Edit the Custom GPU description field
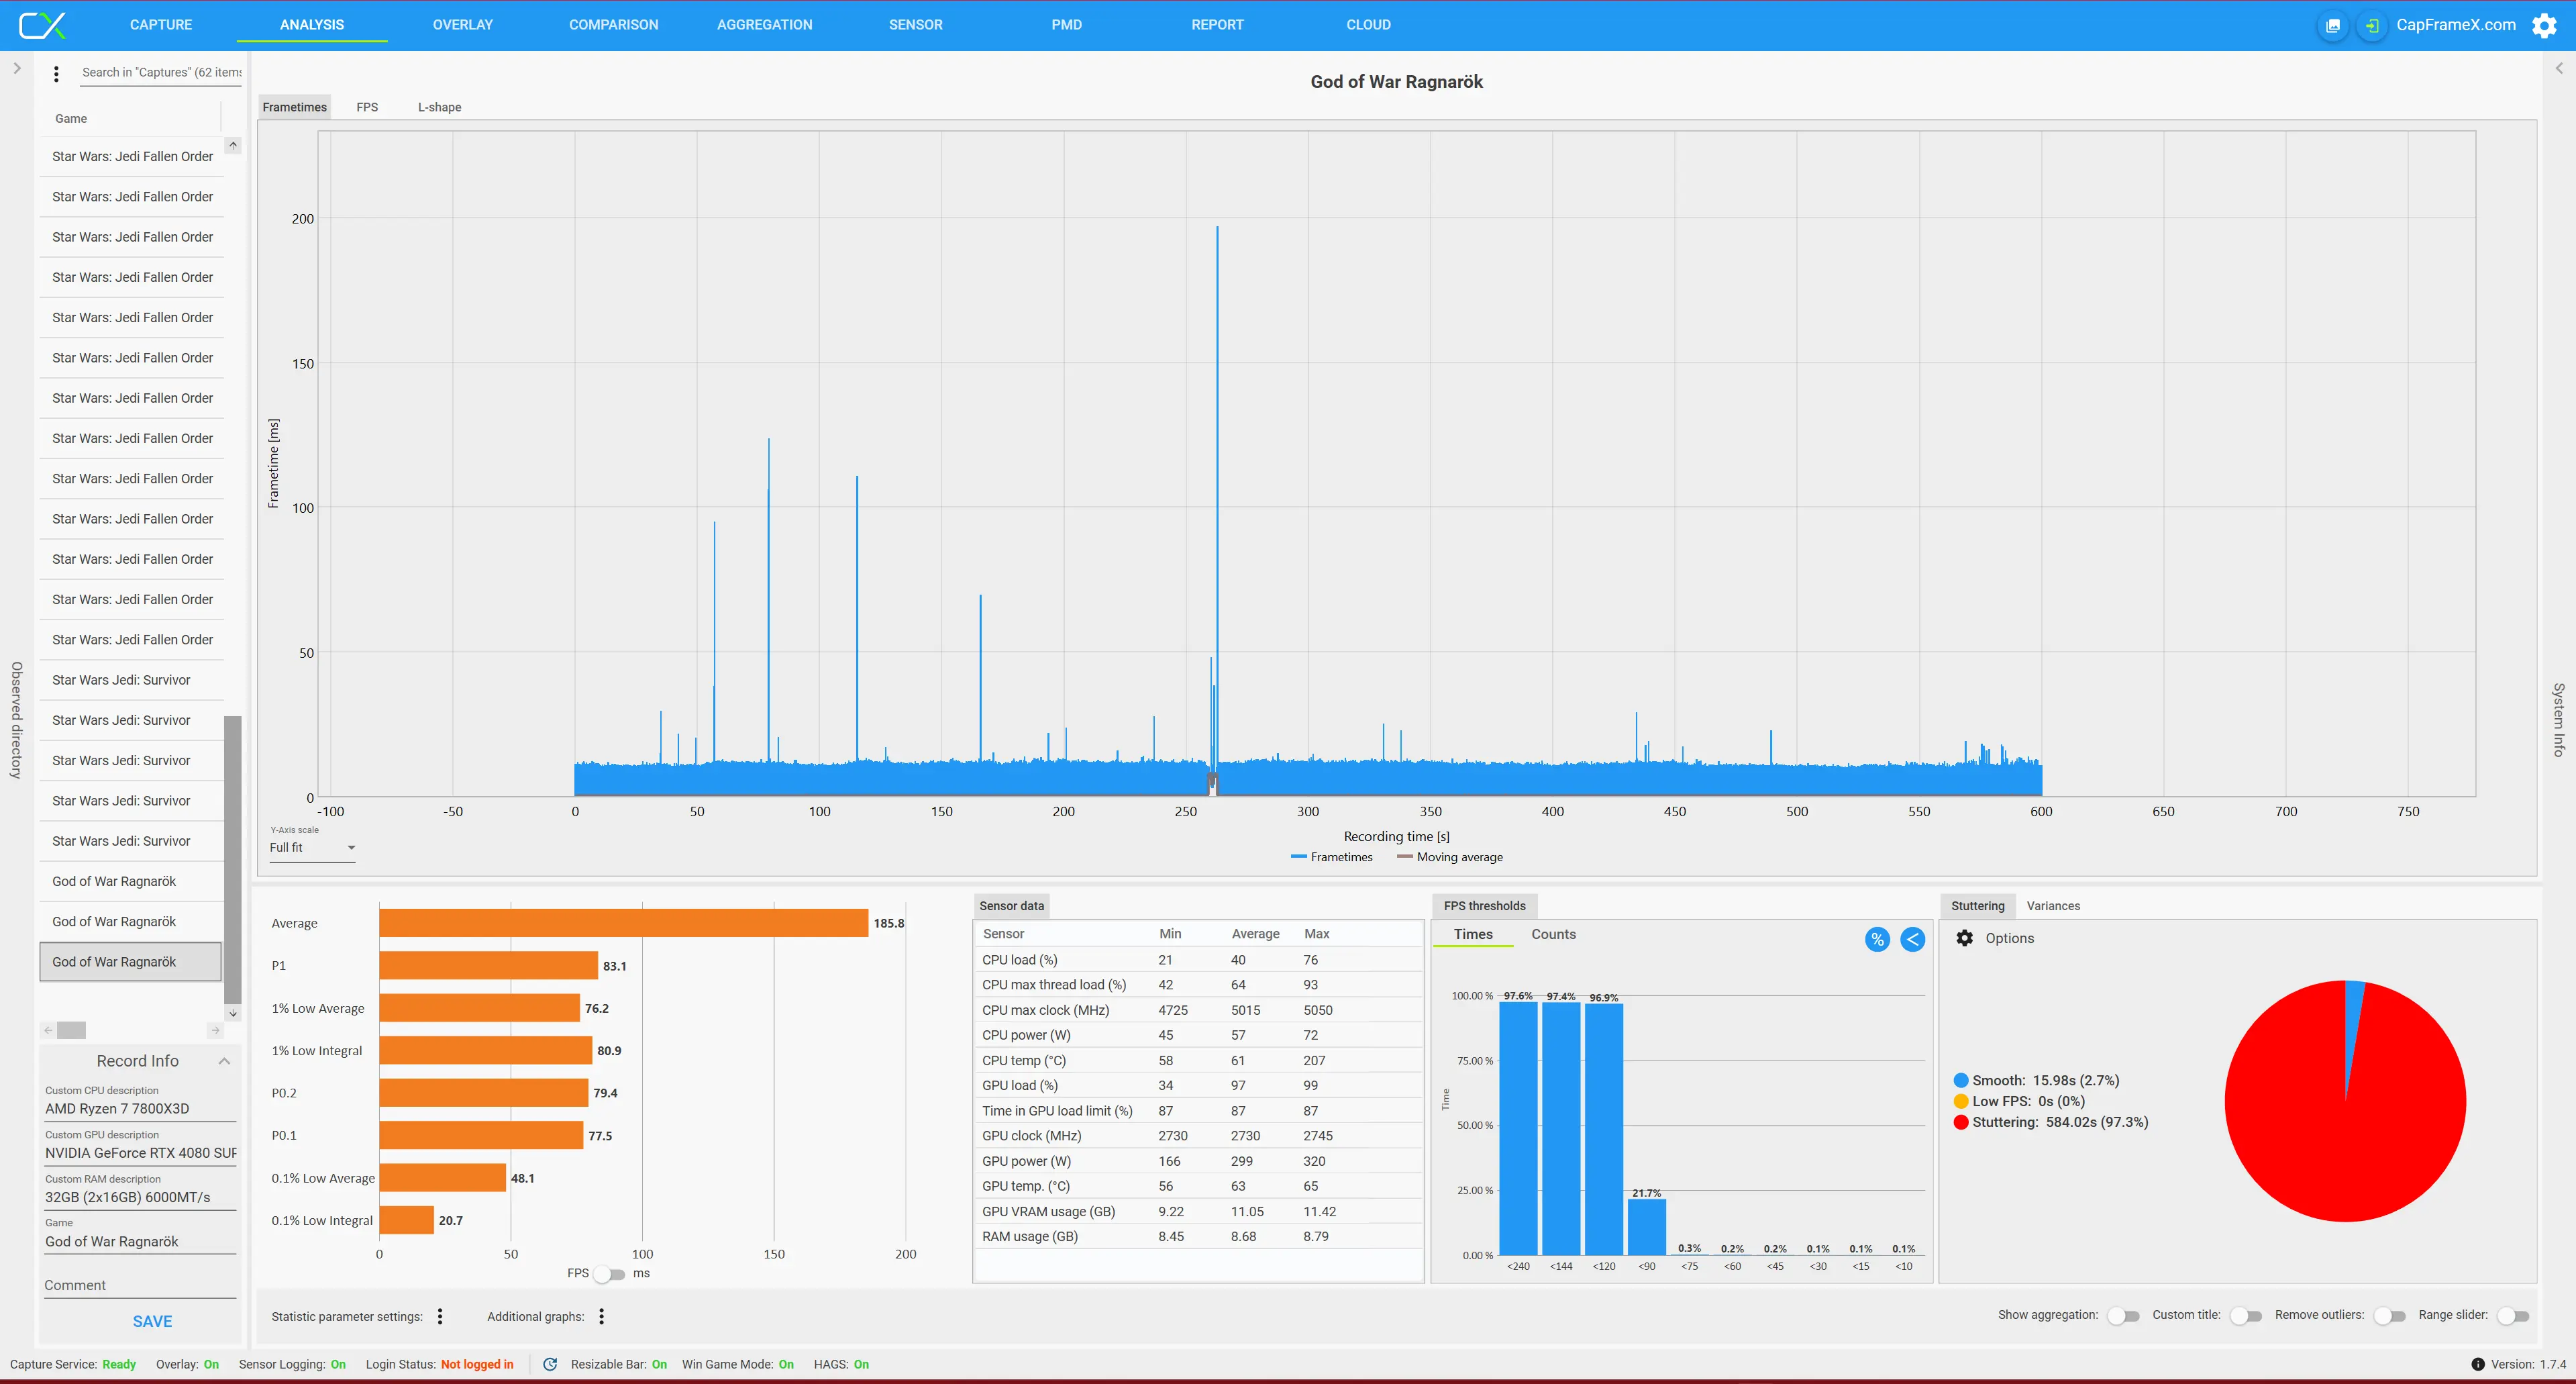 click(x=140, y=1153)
